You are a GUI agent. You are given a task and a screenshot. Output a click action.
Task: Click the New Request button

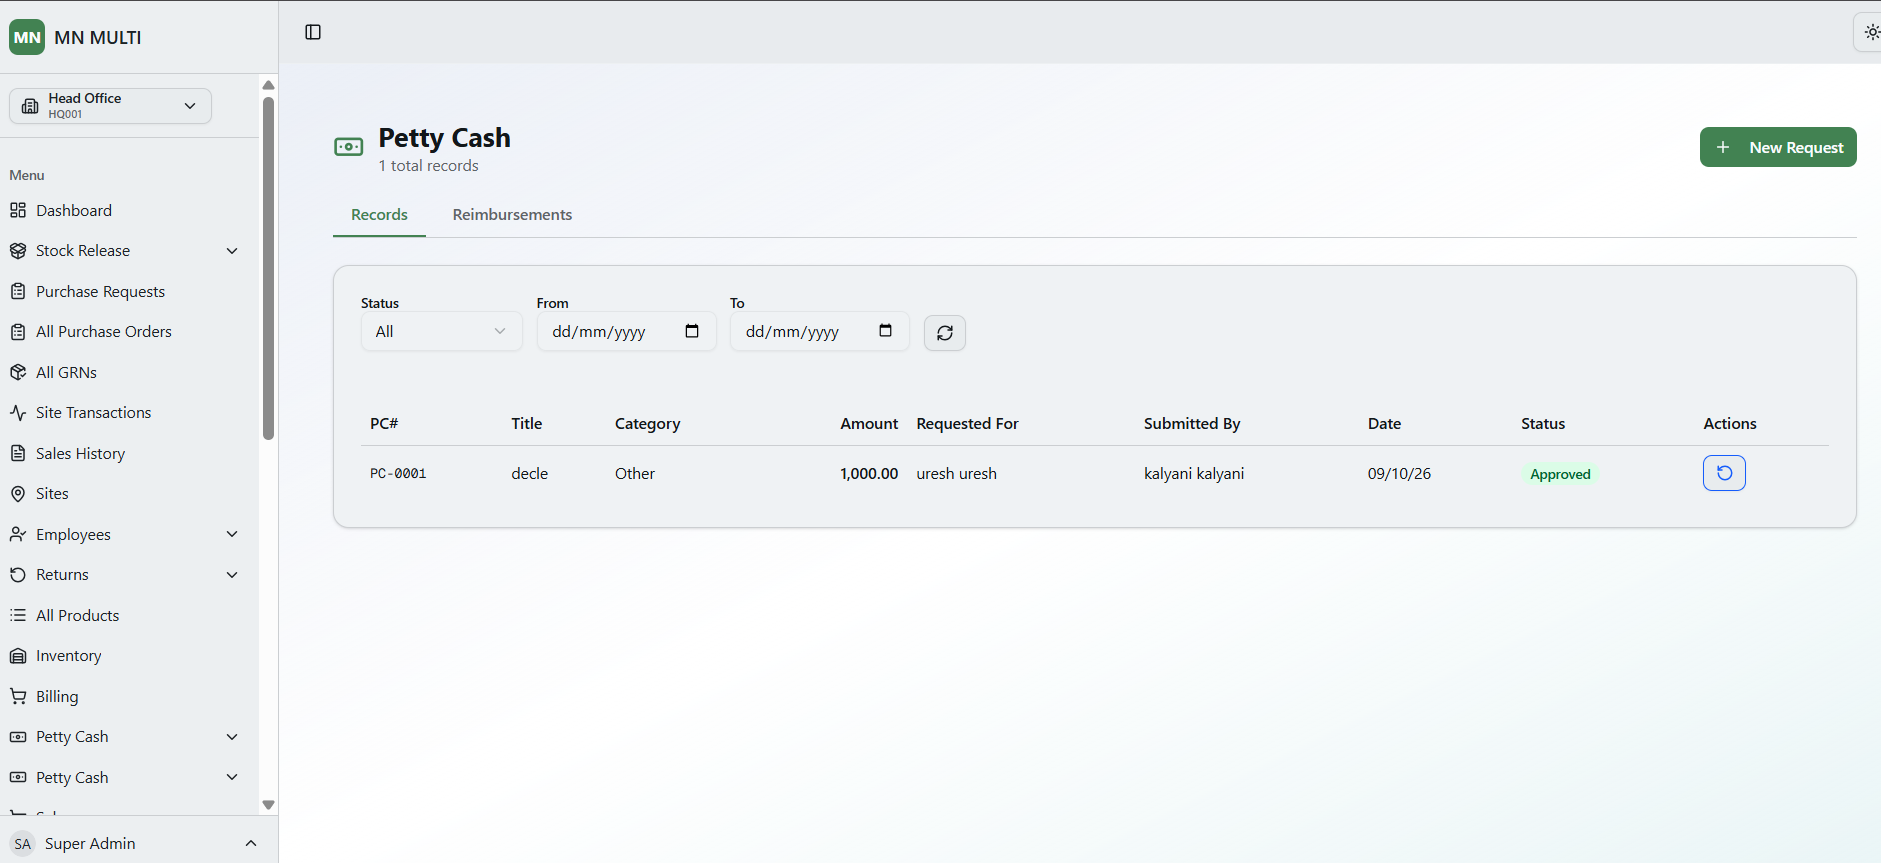point(1778,147)
